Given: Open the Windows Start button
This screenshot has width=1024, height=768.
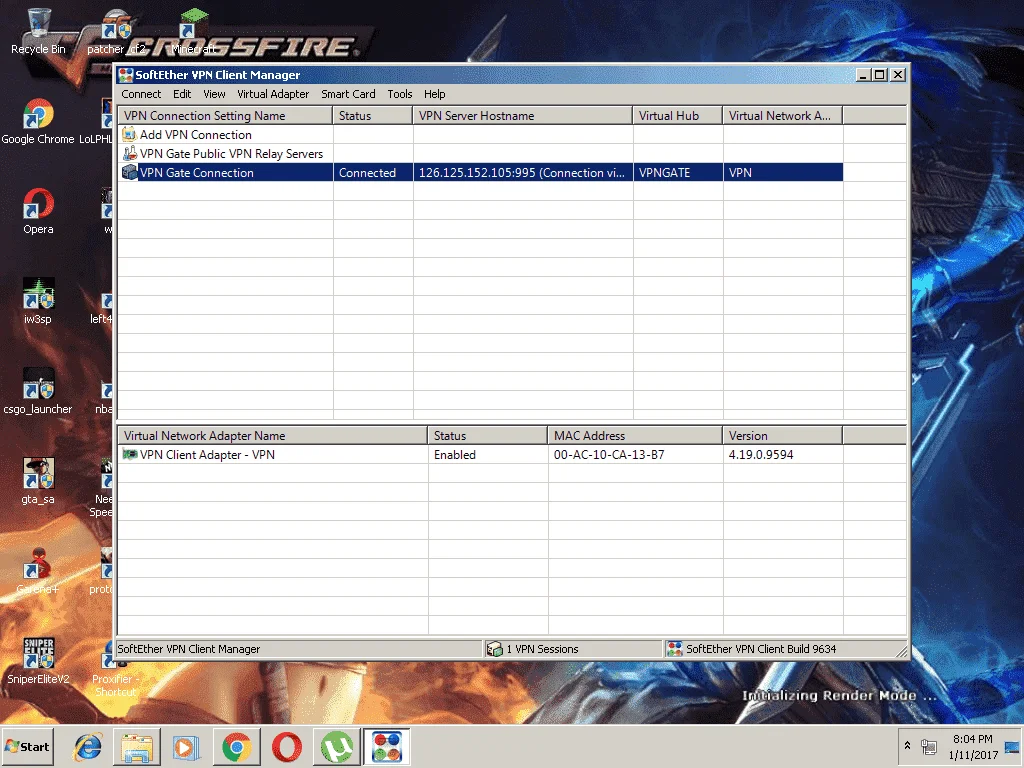Looking at the screenshot, I should pos(27,746).
